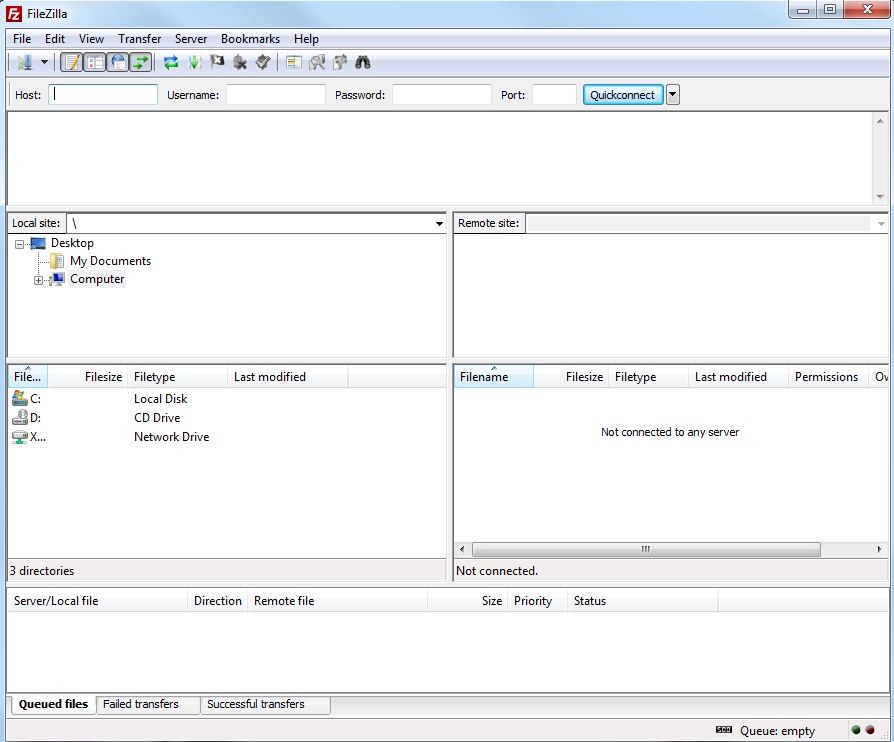Image resolution: width=894 pixels, height=742 pixels.
Task: Switch to the Failed transfers tab
Action: (148, 704)
